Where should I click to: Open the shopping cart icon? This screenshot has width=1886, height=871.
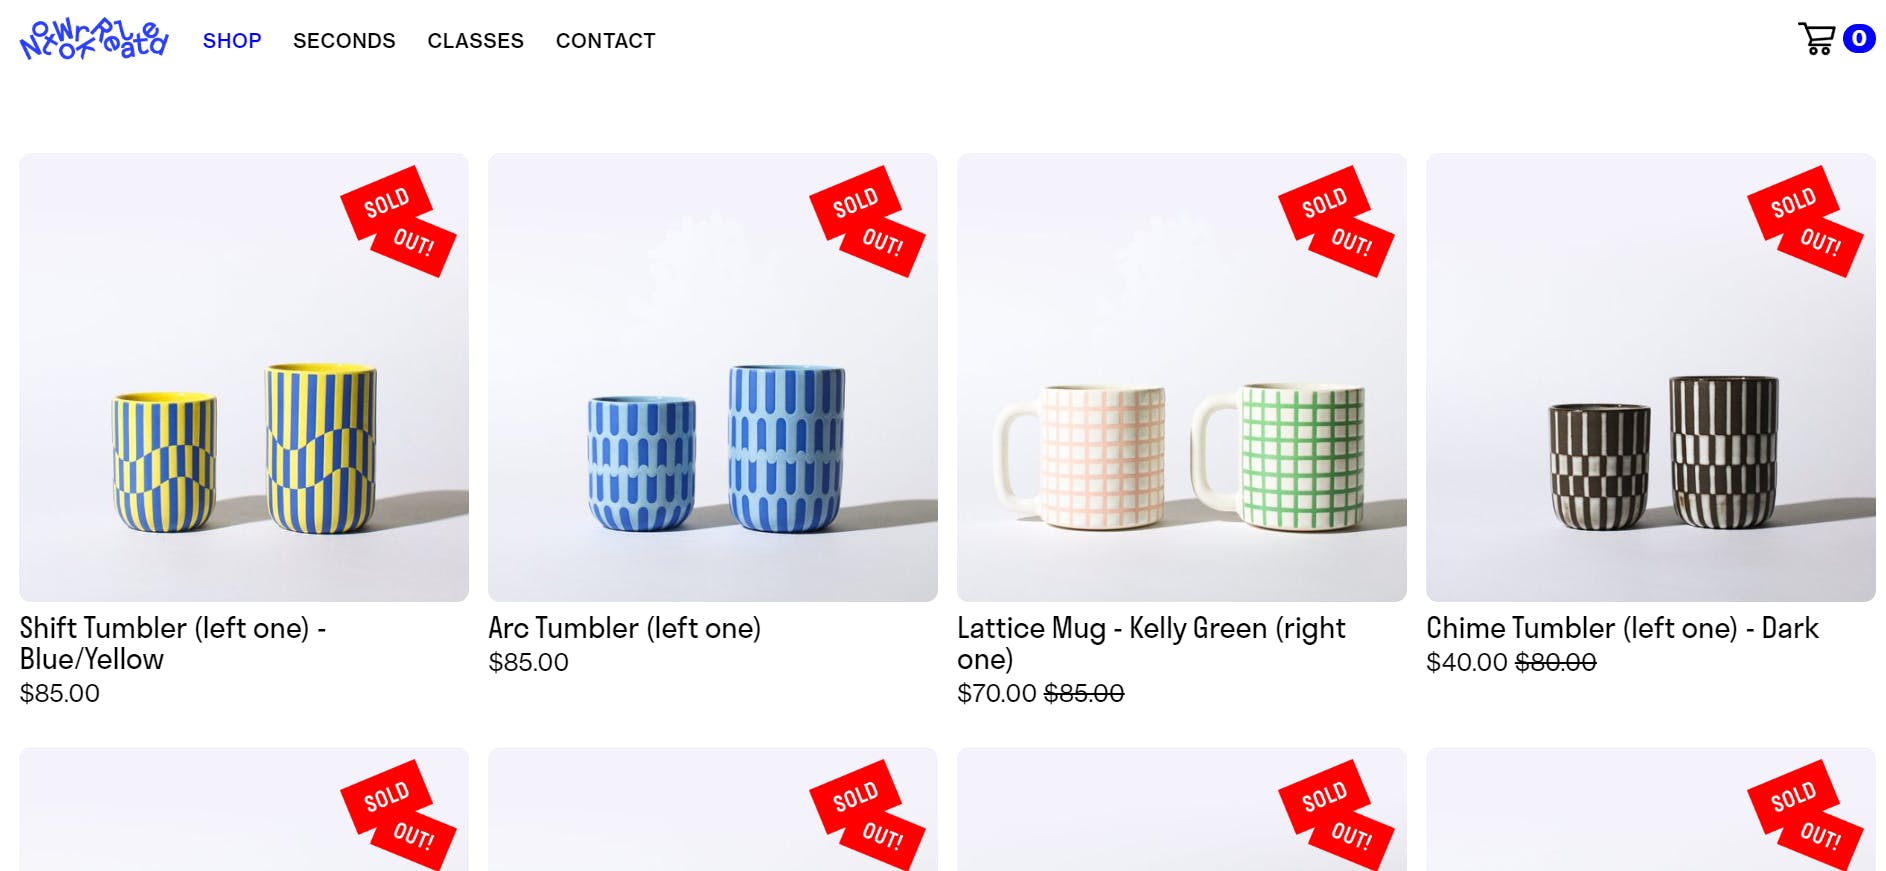(1816, 39)
